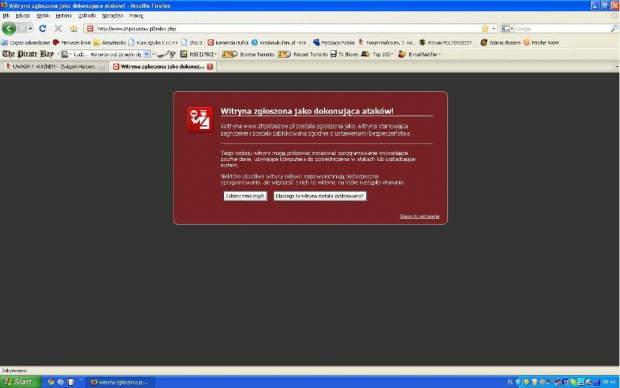Click the ignore this warning link

pyautogui.click(x=419, y=216)
